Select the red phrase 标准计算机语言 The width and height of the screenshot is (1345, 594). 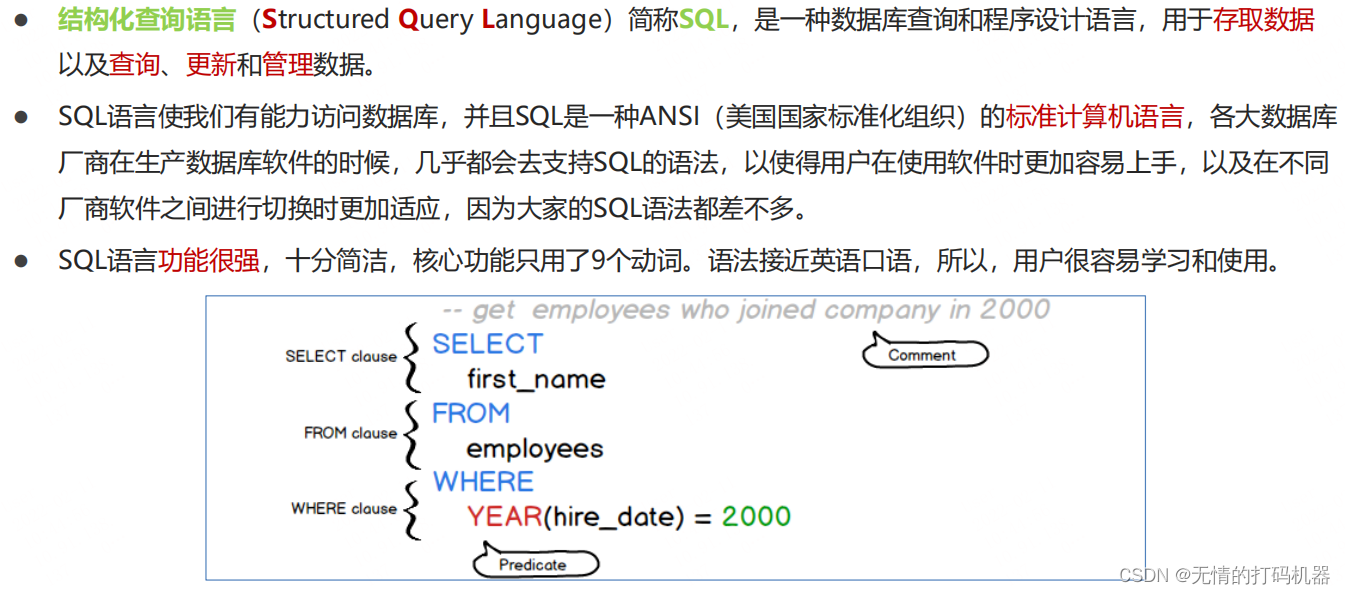tap(1095, 117)
